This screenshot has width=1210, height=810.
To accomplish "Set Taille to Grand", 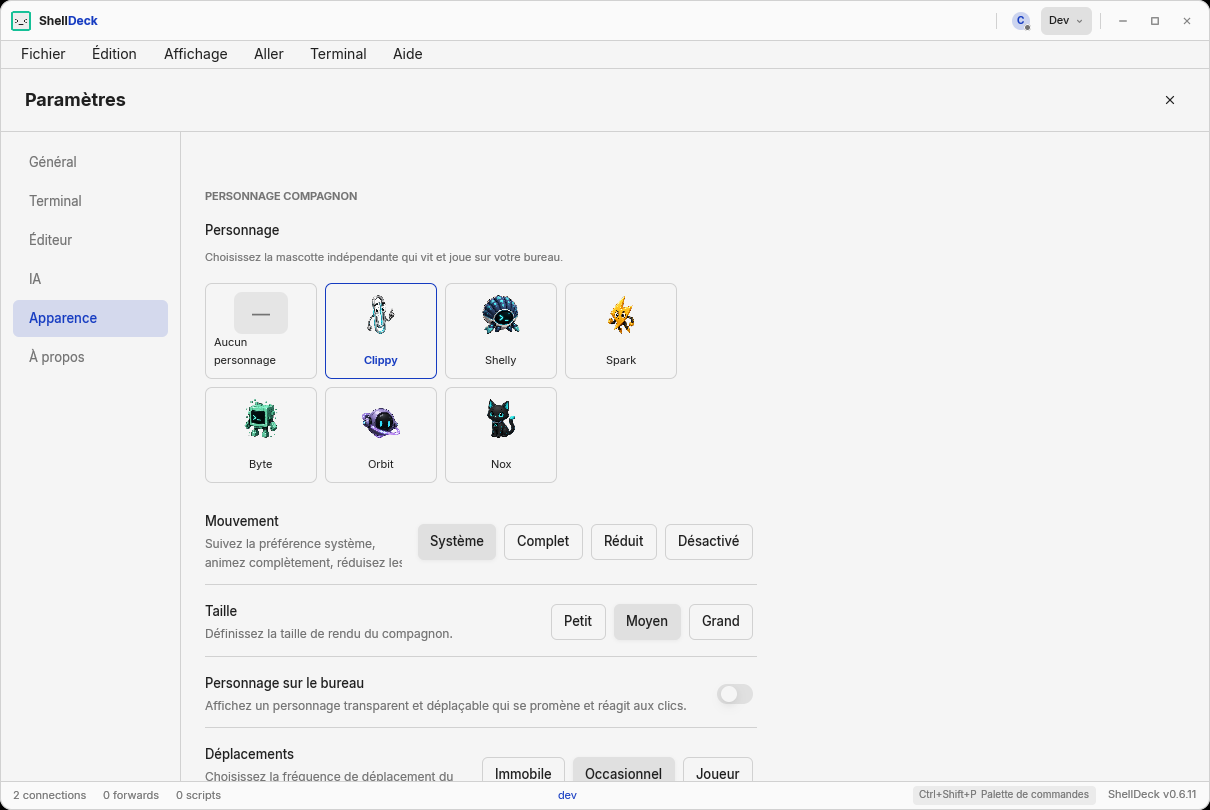I will point(721,622).
